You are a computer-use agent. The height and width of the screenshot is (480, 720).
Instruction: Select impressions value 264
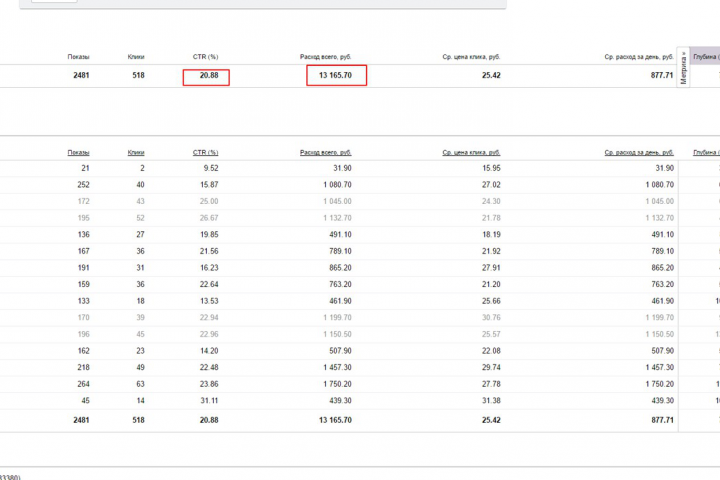(83, 384)
